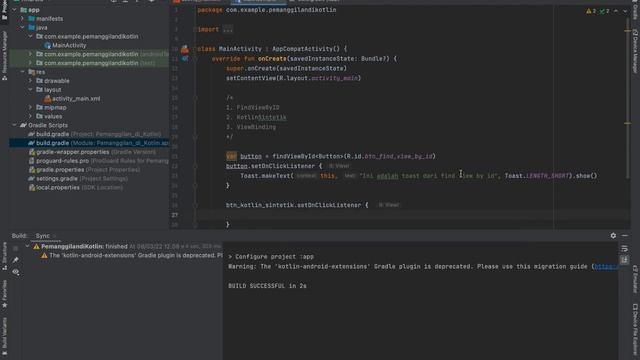Click scroll-to-end icon in build output

point(624,260)
